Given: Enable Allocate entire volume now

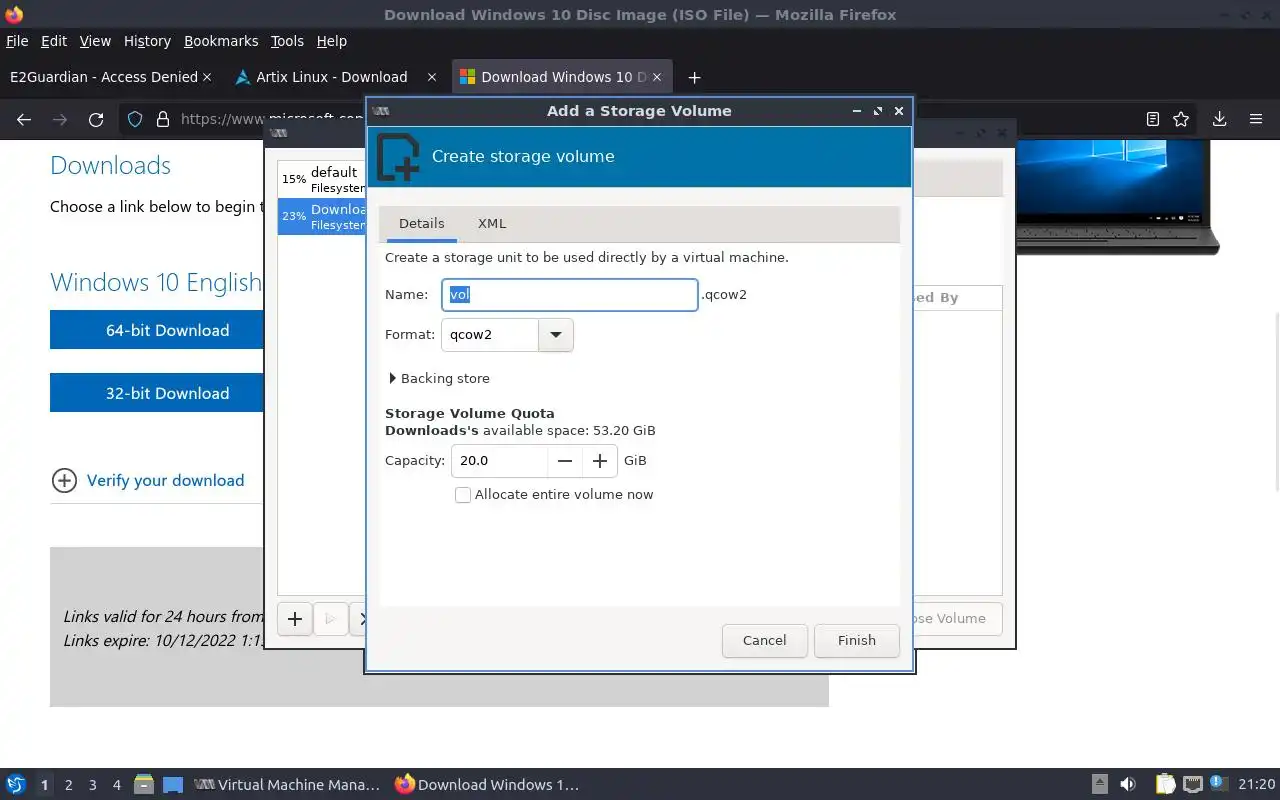Looking at the screenshot, I should [x=463, y=495].
